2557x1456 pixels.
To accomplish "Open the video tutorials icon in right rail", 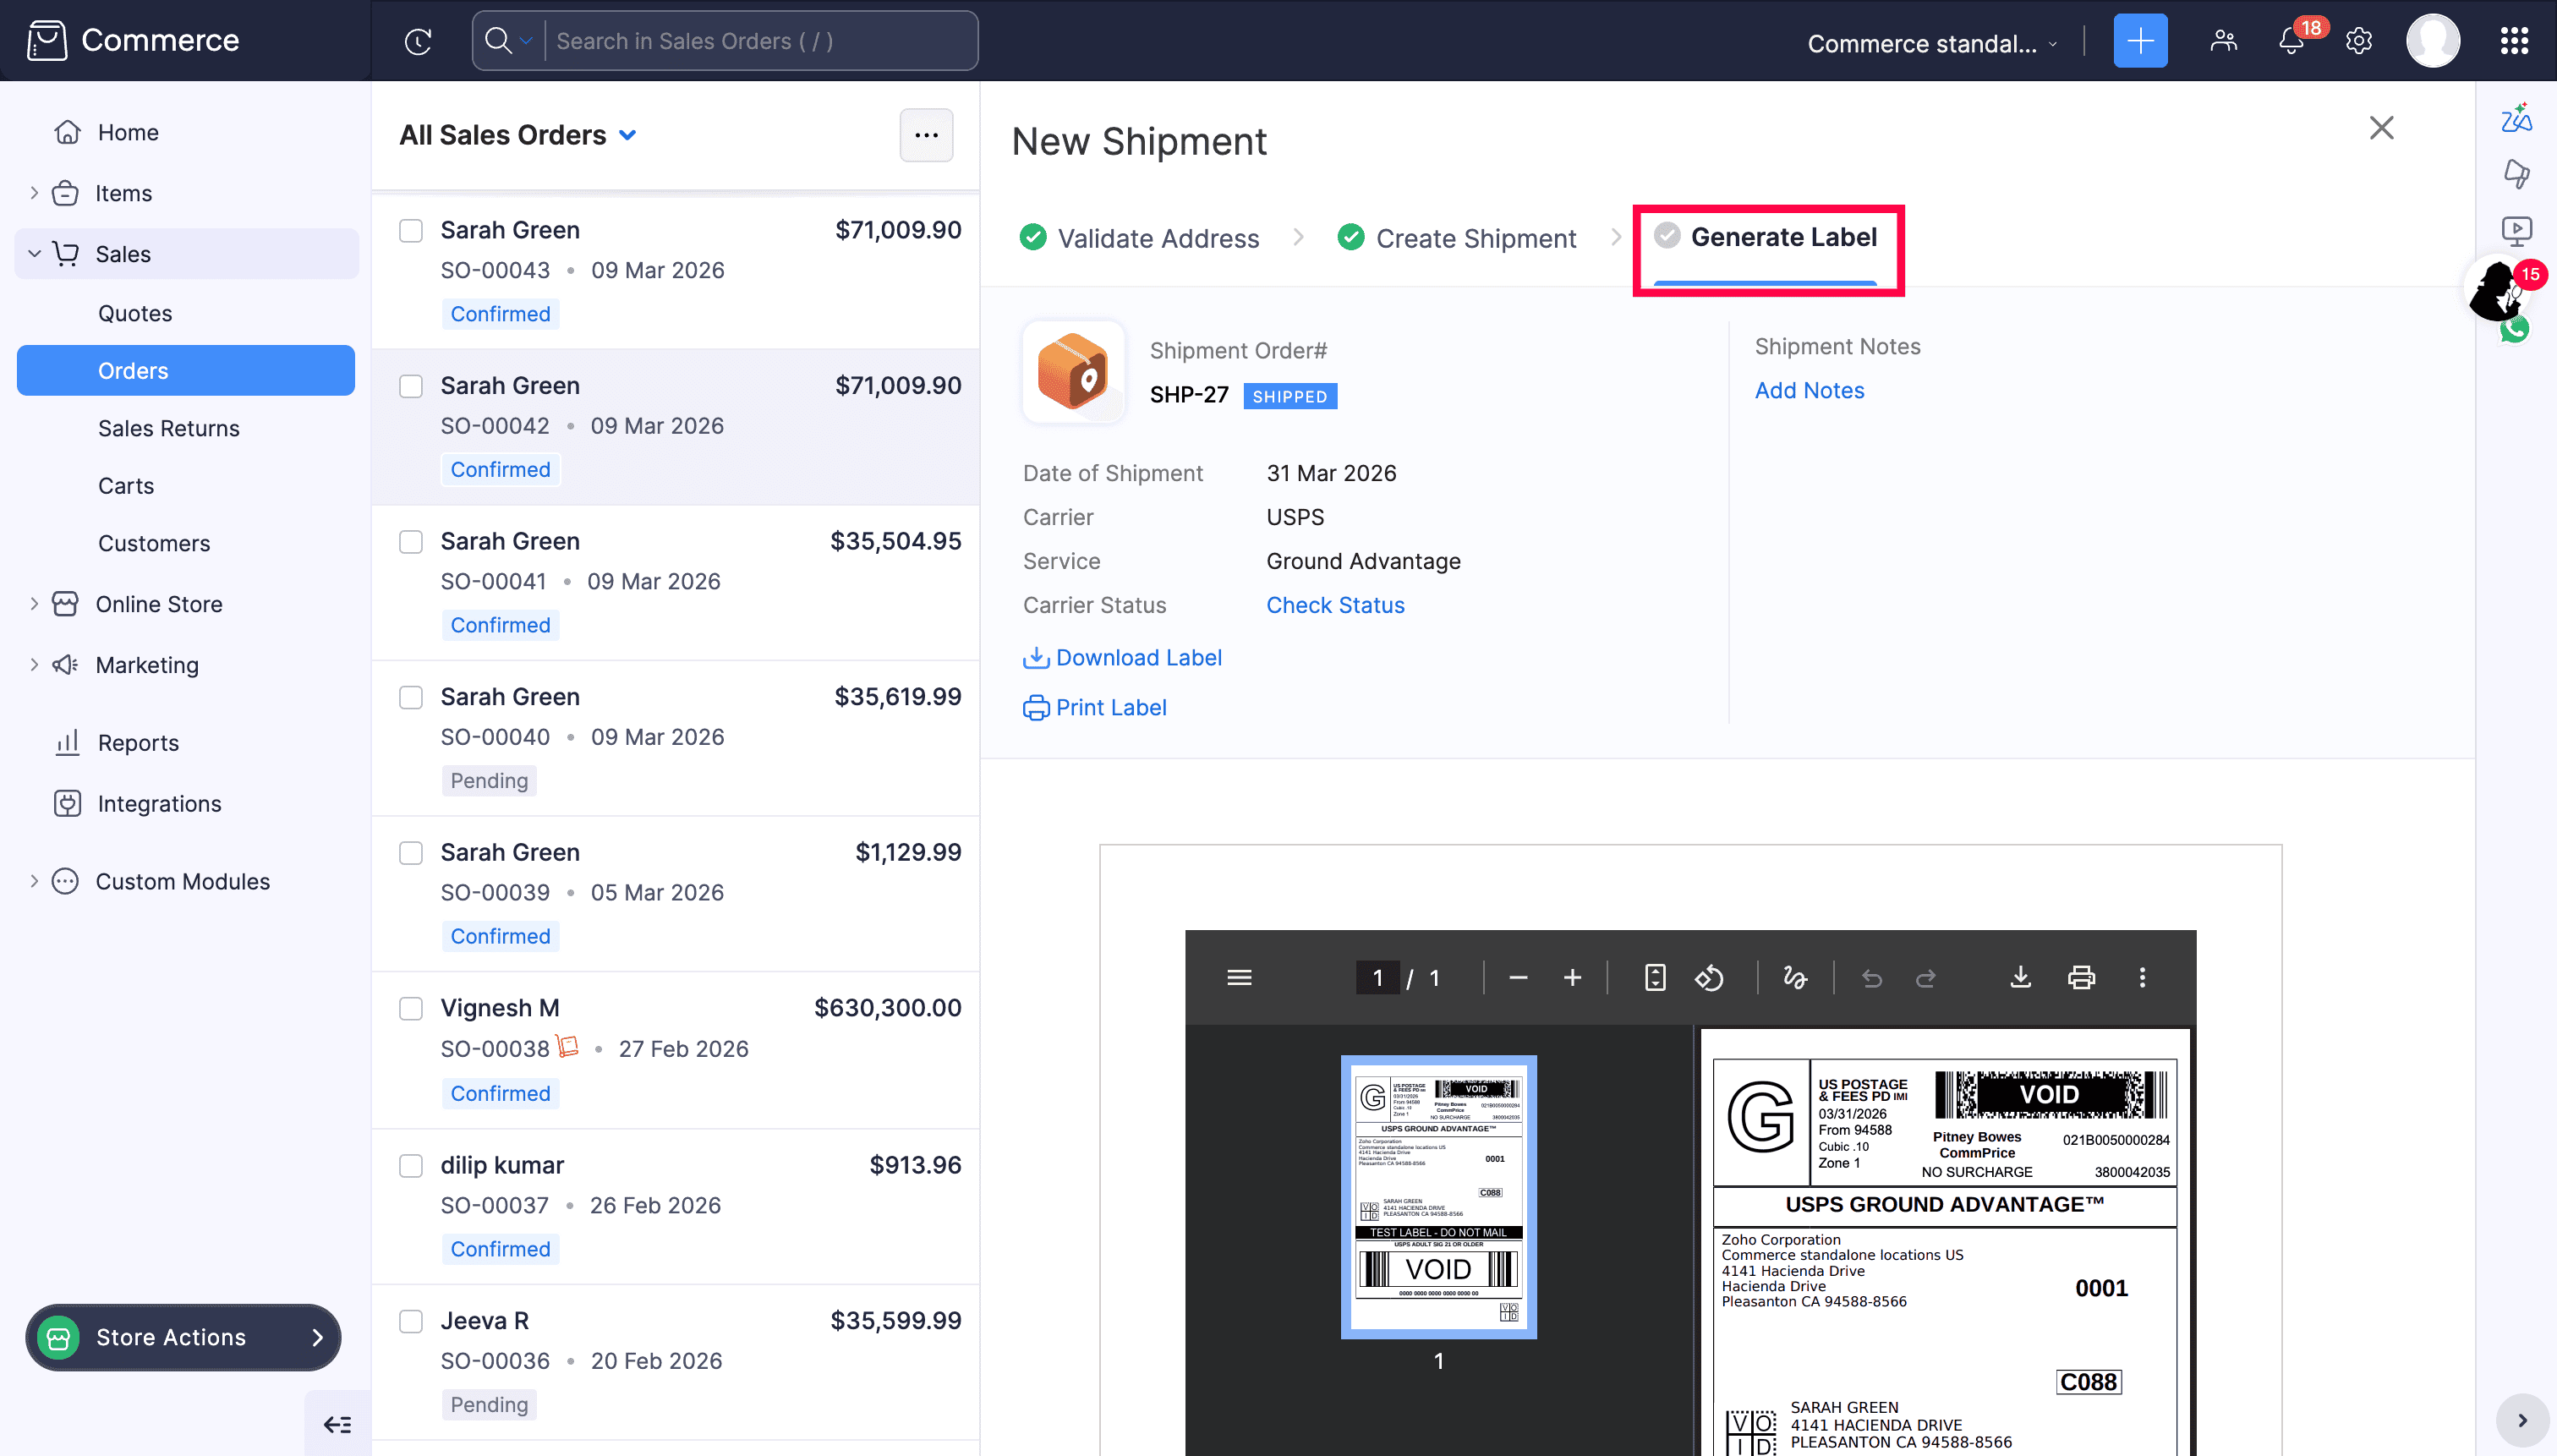I will (x=2516, y=232).
